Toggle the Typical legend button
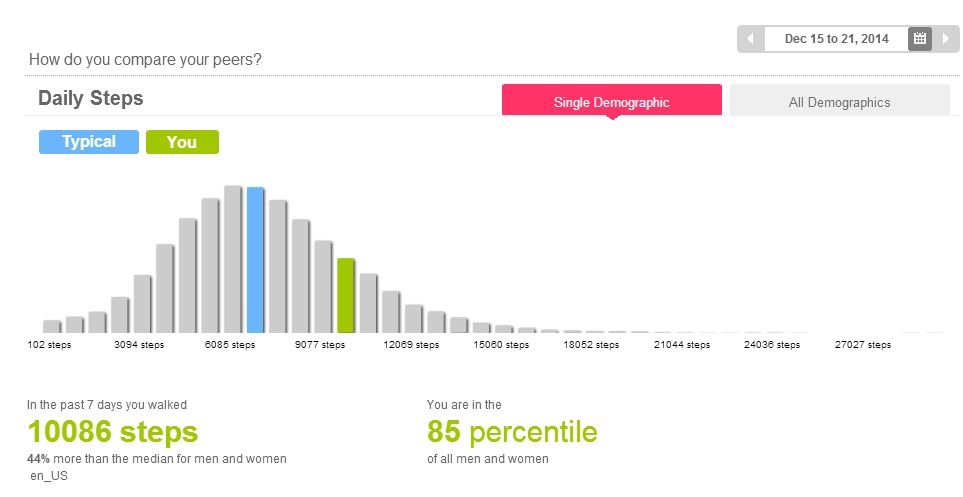Image resolution: width=963 pixels, height=497 pixels. [89, 142]
